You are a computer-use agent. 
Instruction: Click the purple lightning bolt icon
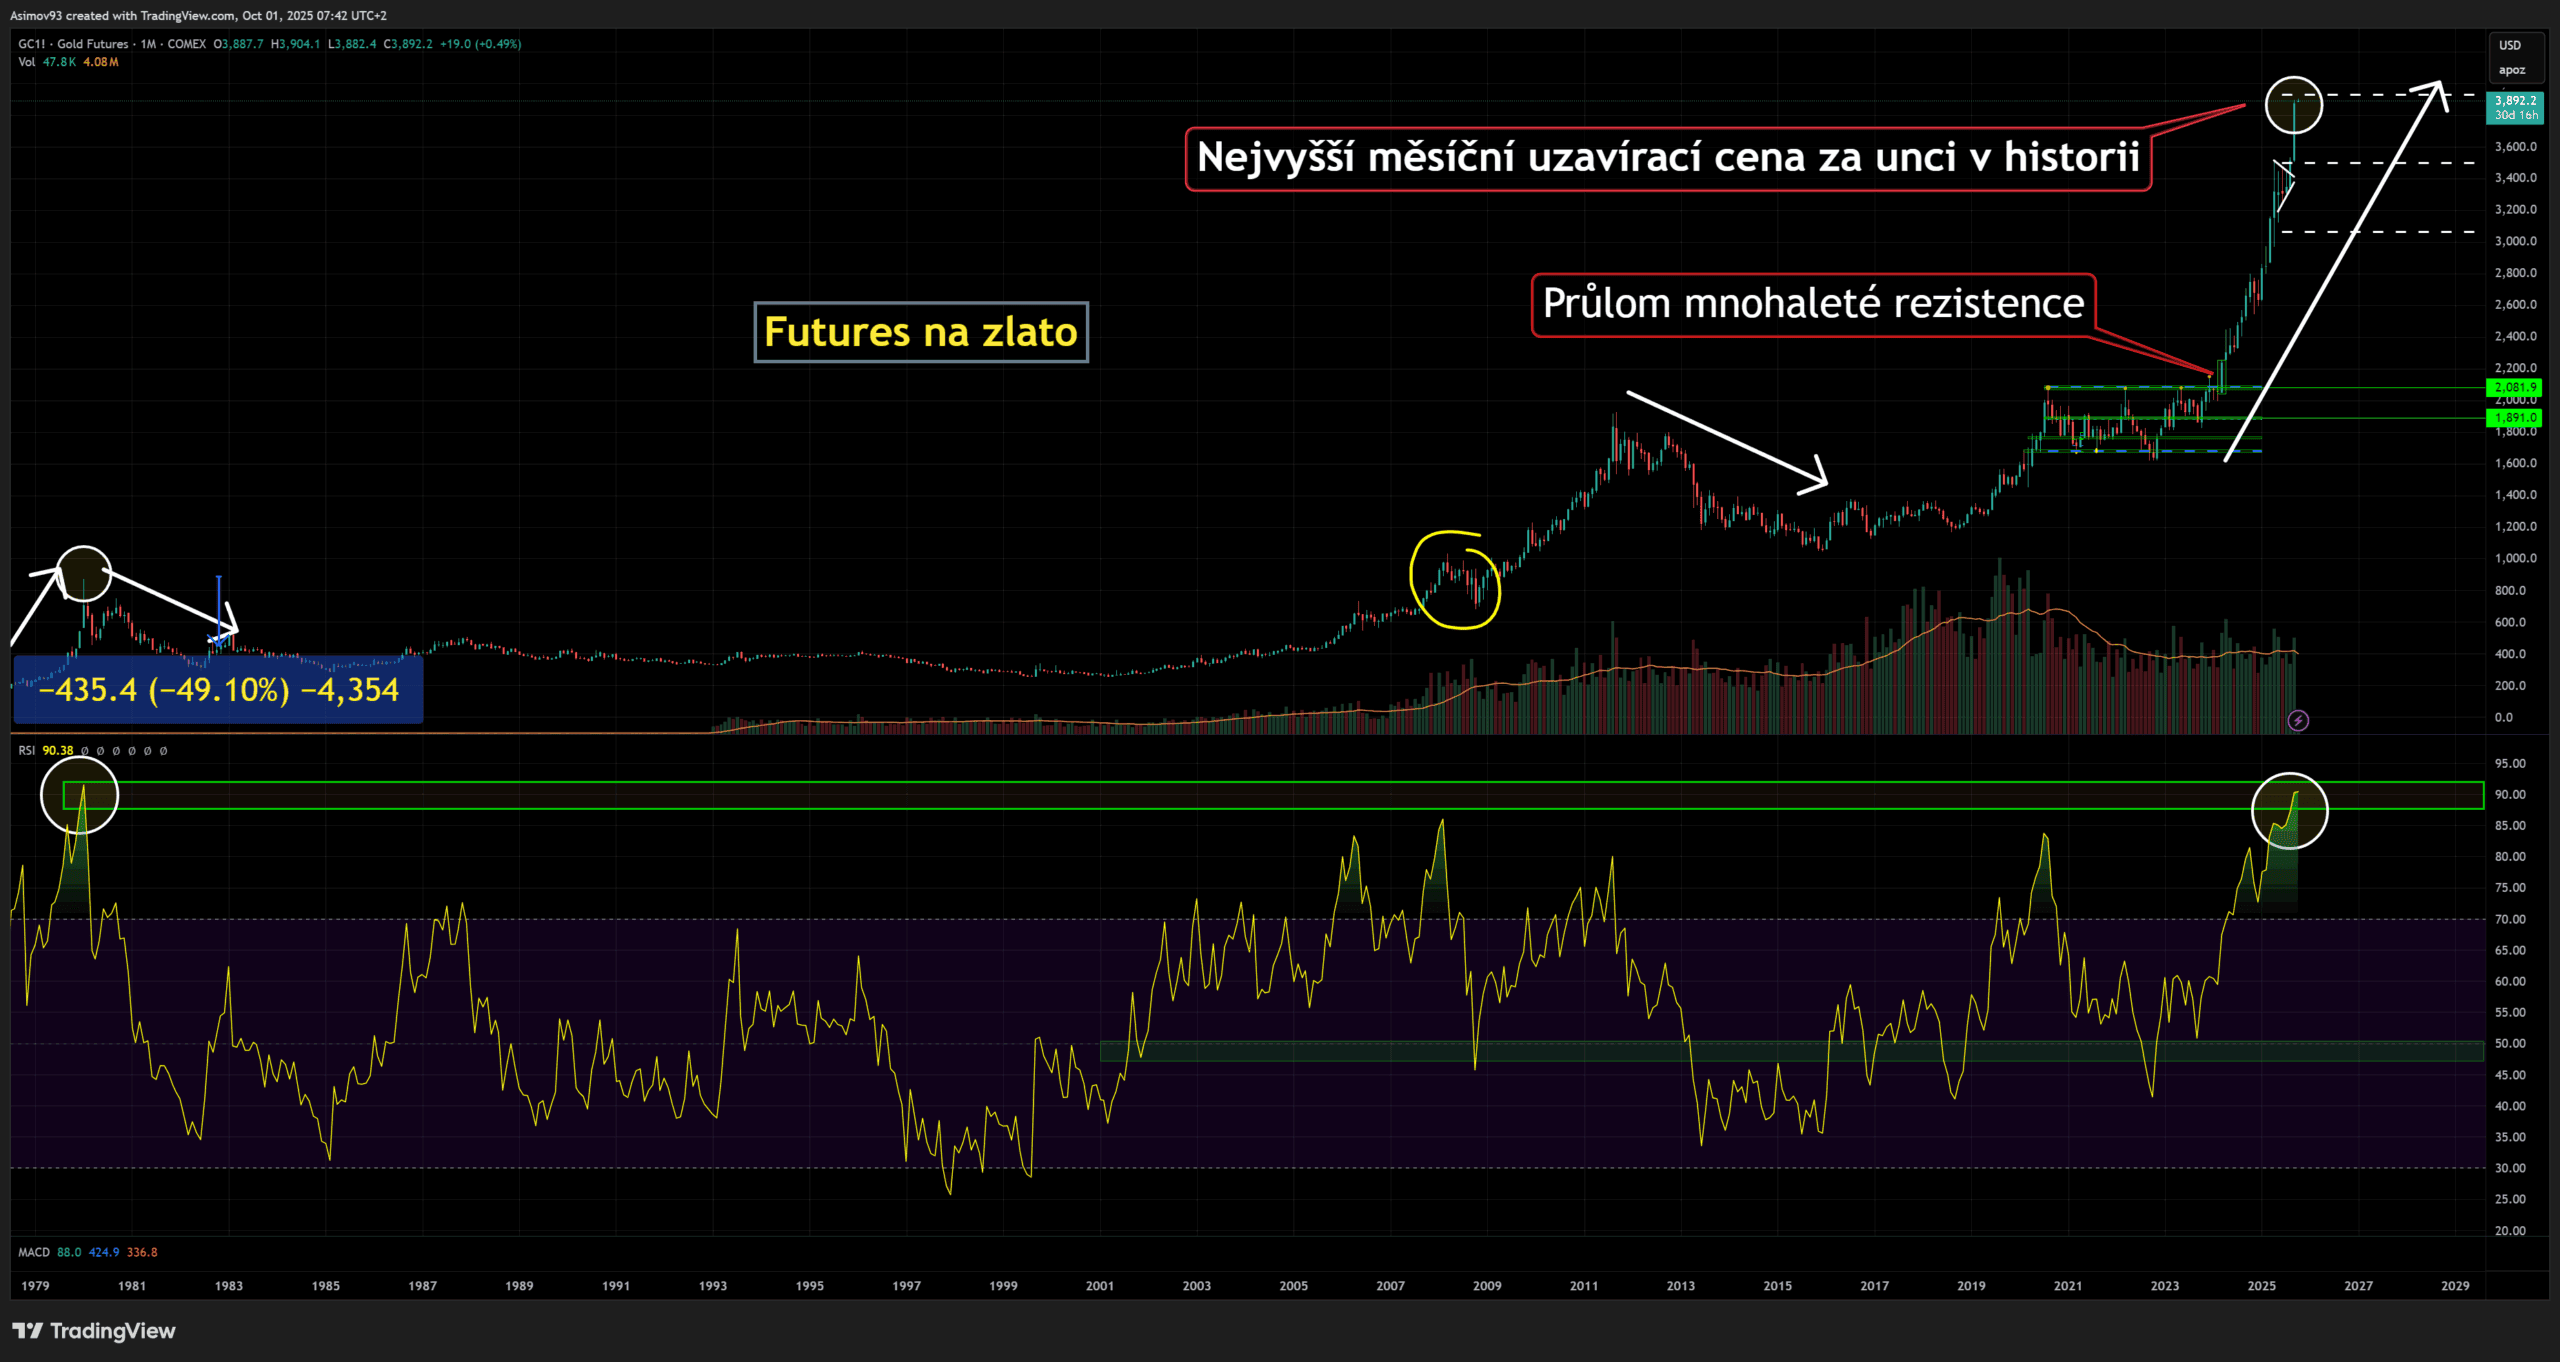(2298, 720)
